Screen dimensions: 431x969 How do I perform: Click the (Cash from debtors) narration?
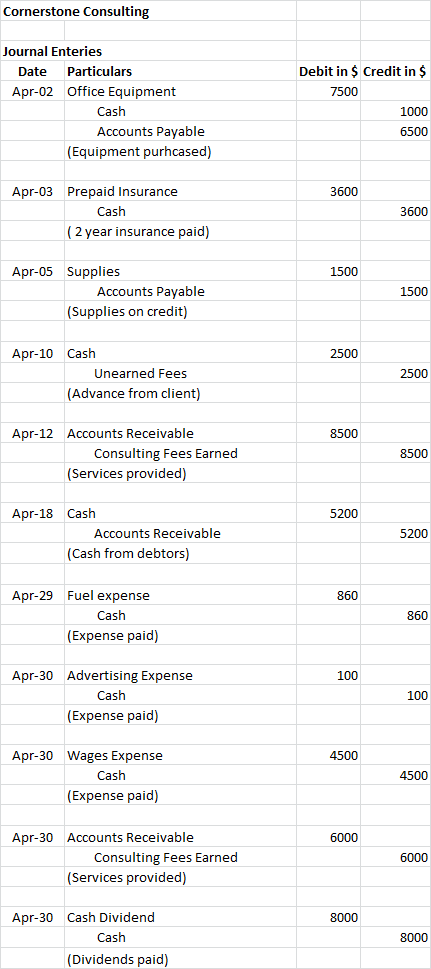click(127, 554)
